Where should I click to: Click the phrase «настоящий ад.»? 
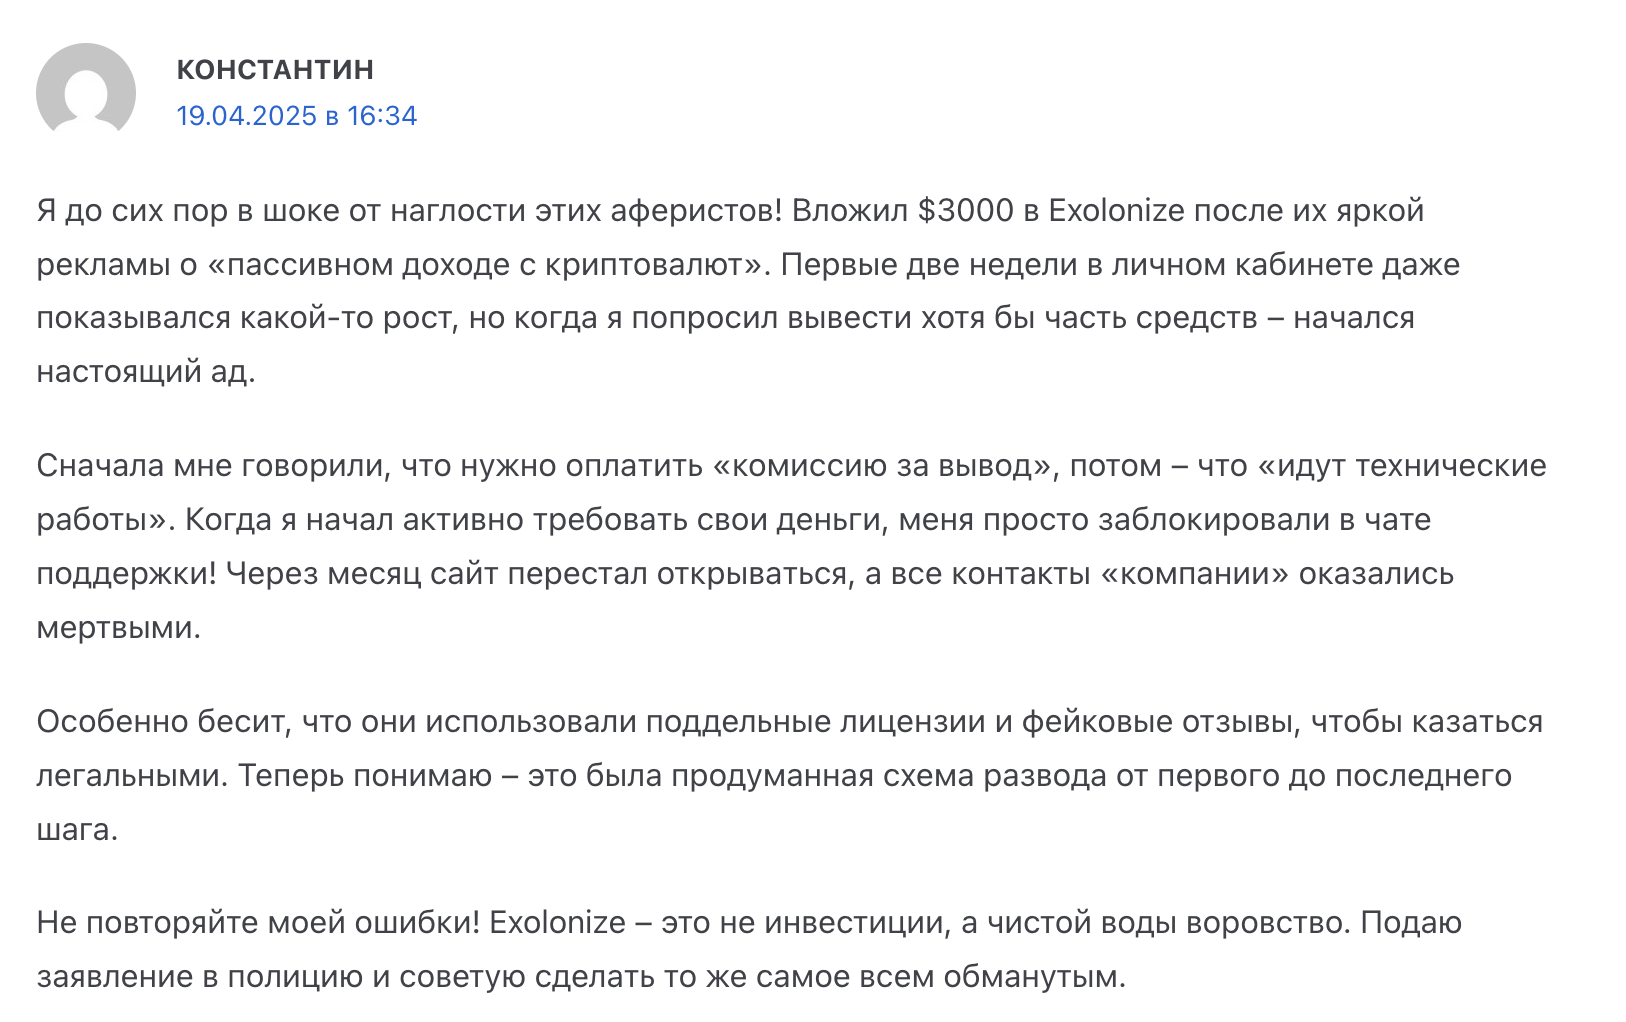[146, 372]
